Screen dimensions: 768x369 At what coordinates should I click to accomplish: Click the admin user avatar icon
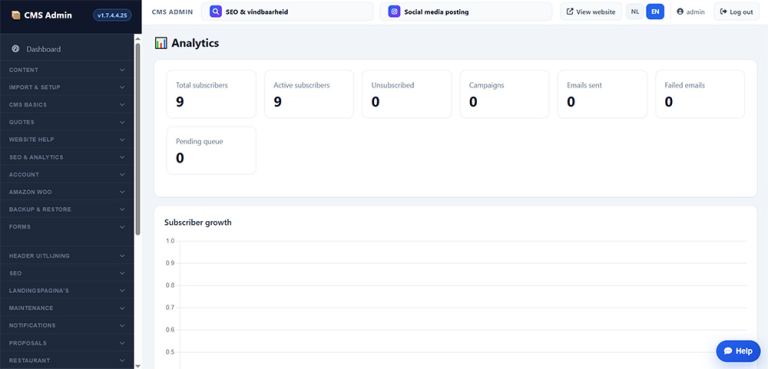(680, 12)
